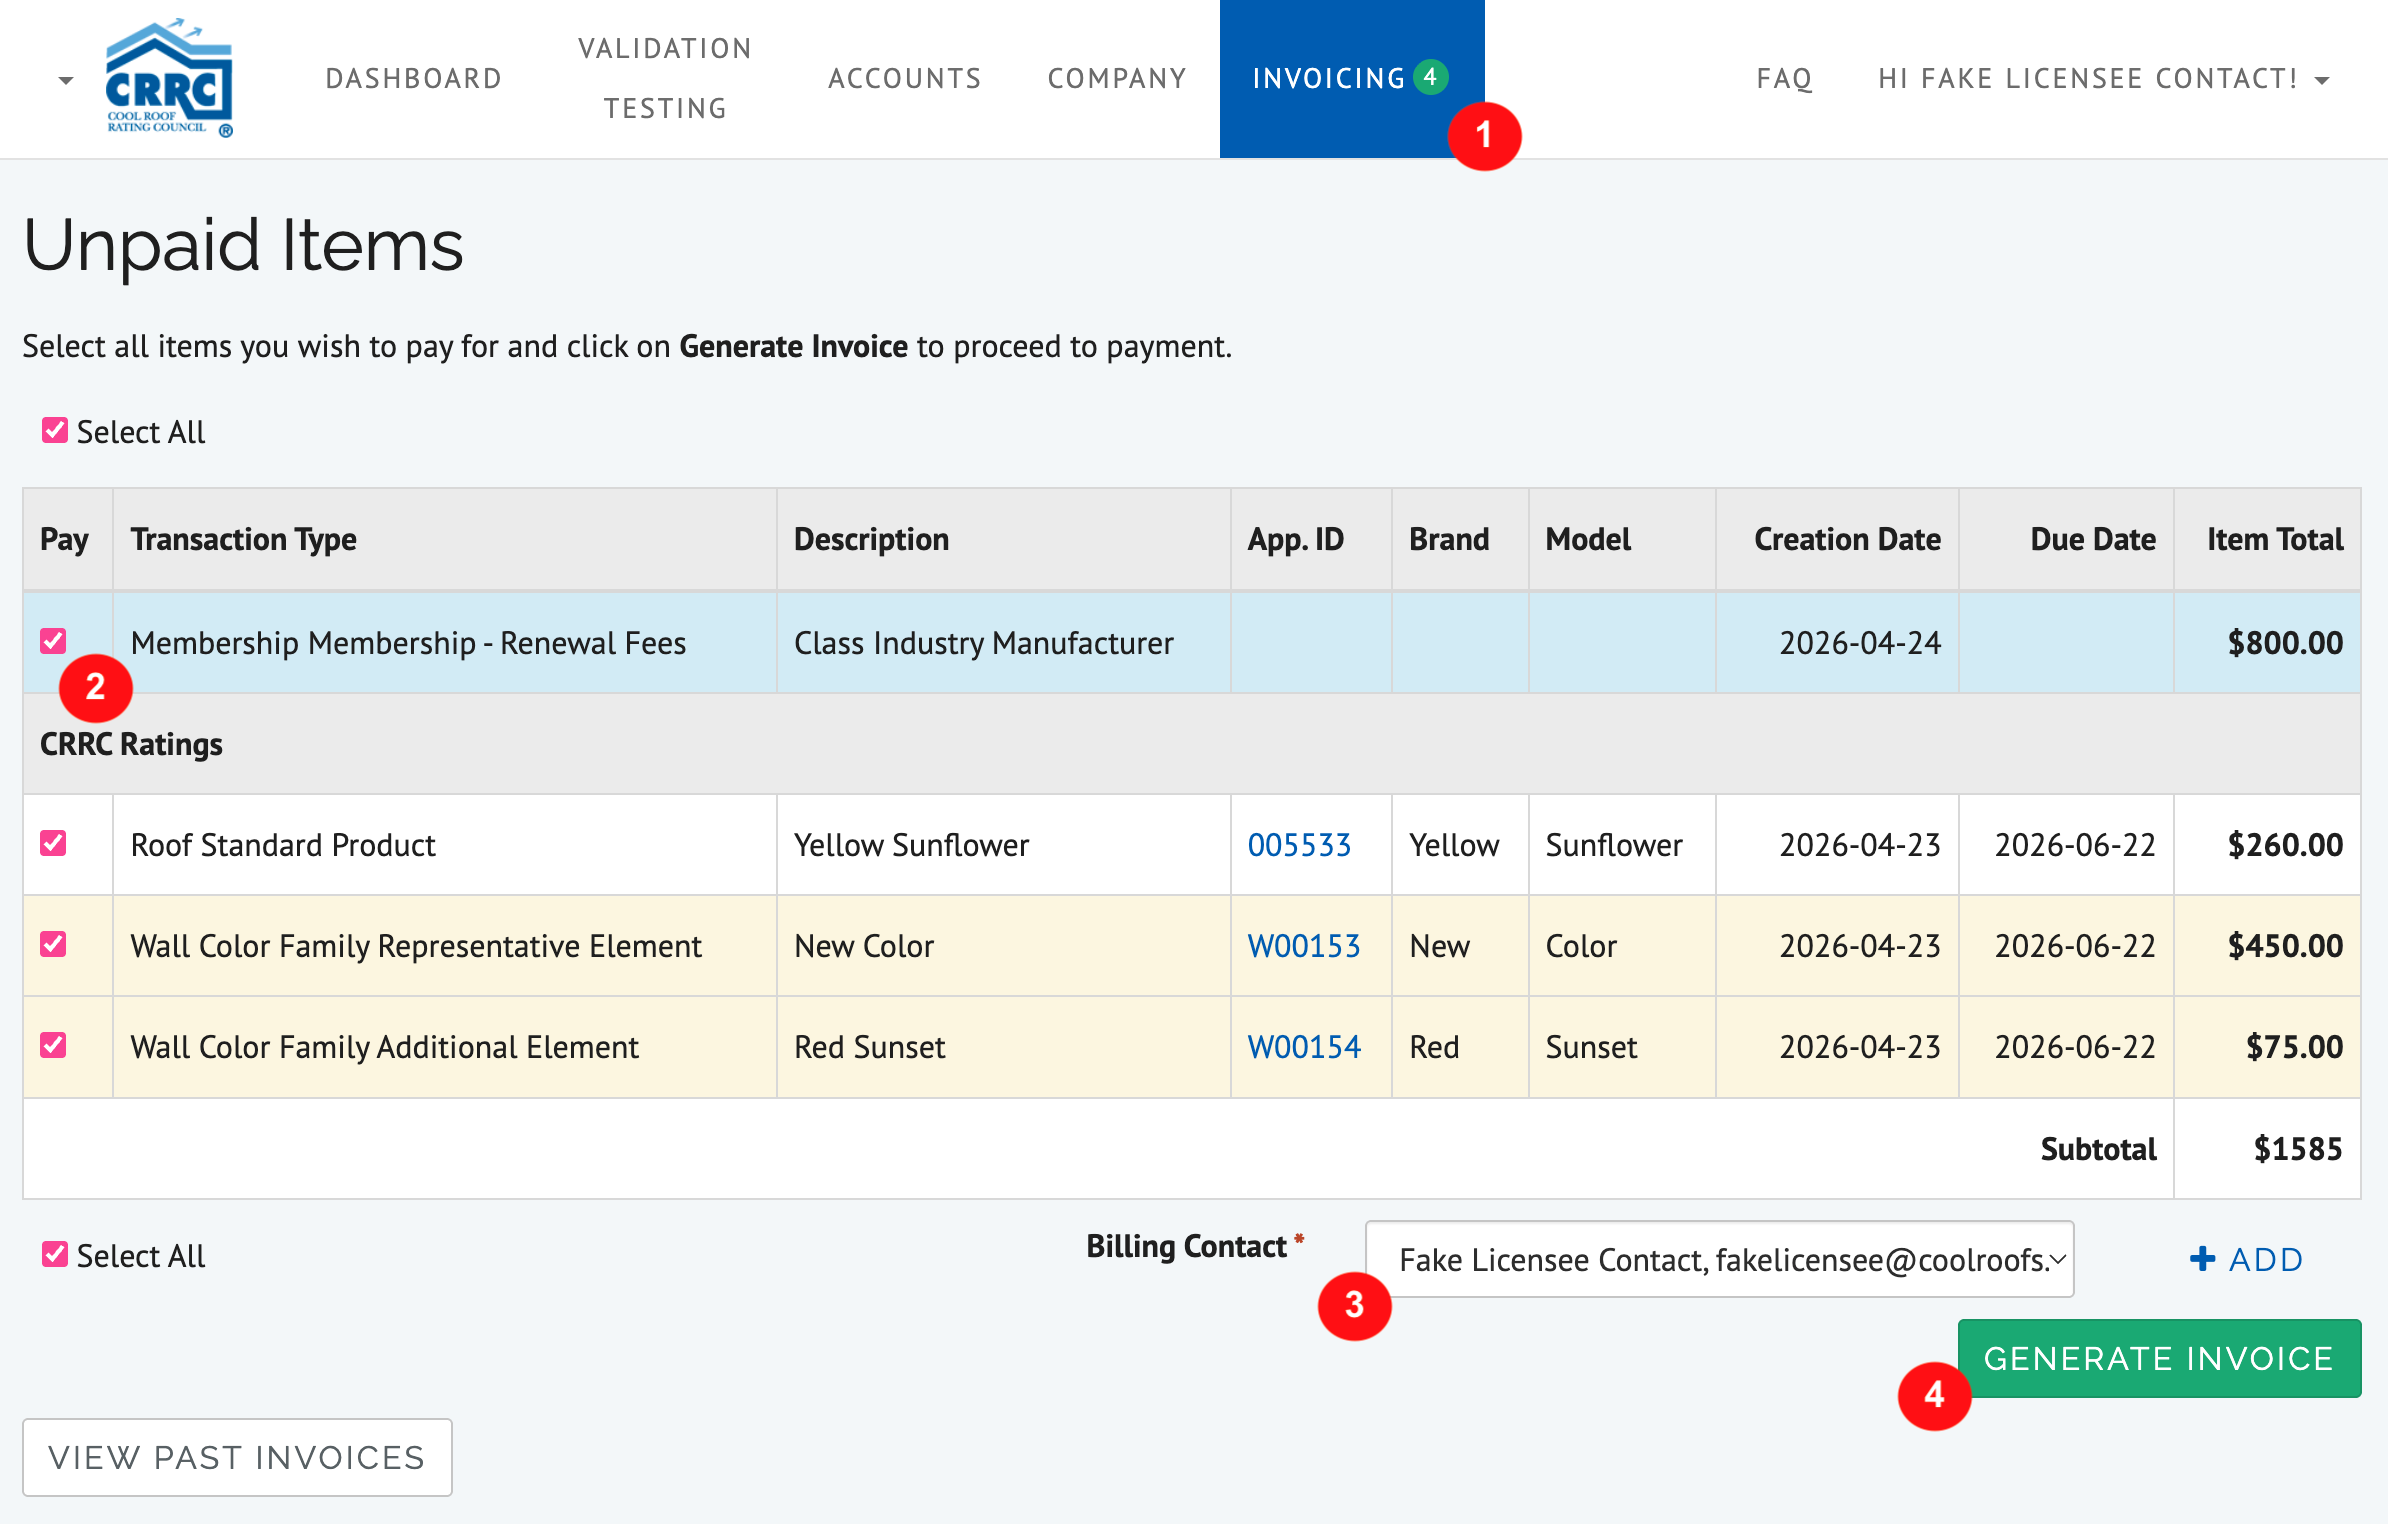This screenshot has height=1524, width=2388.
Task: Open application ID 005533 link
Action: 1299,845
